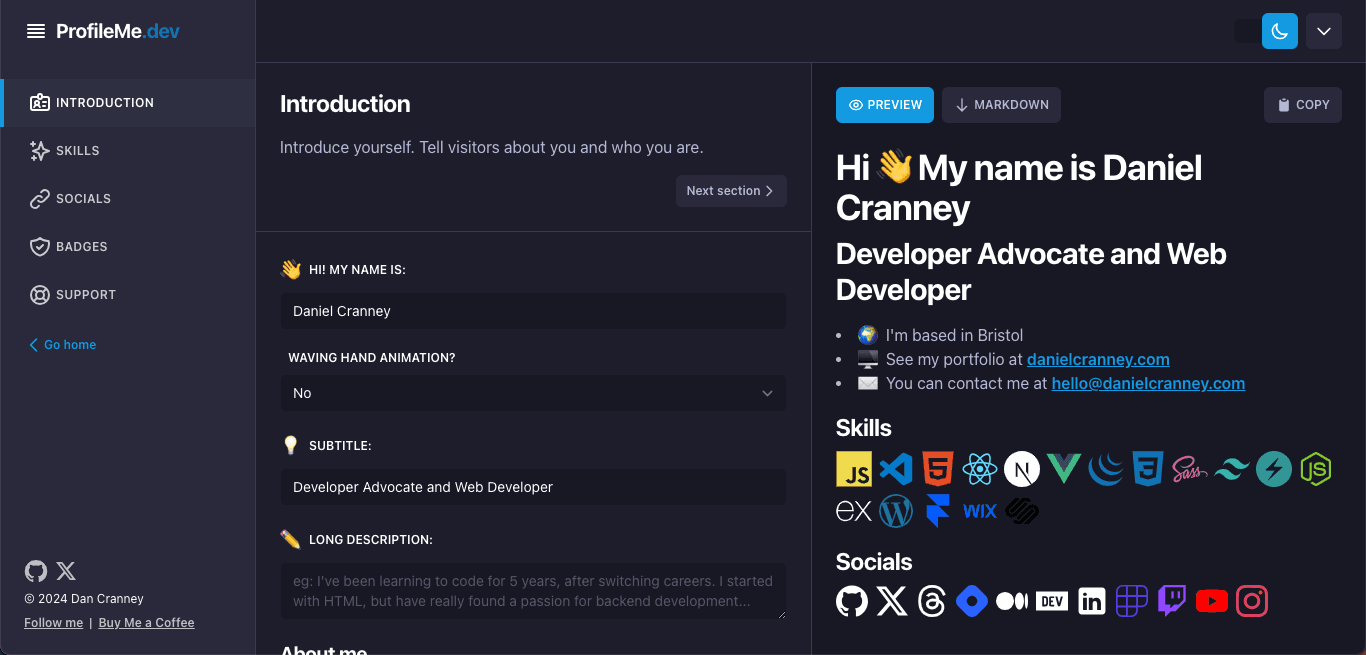1366x655 pixels.
Task: Switch to the Markdown view
Action: pos(1001,104)
